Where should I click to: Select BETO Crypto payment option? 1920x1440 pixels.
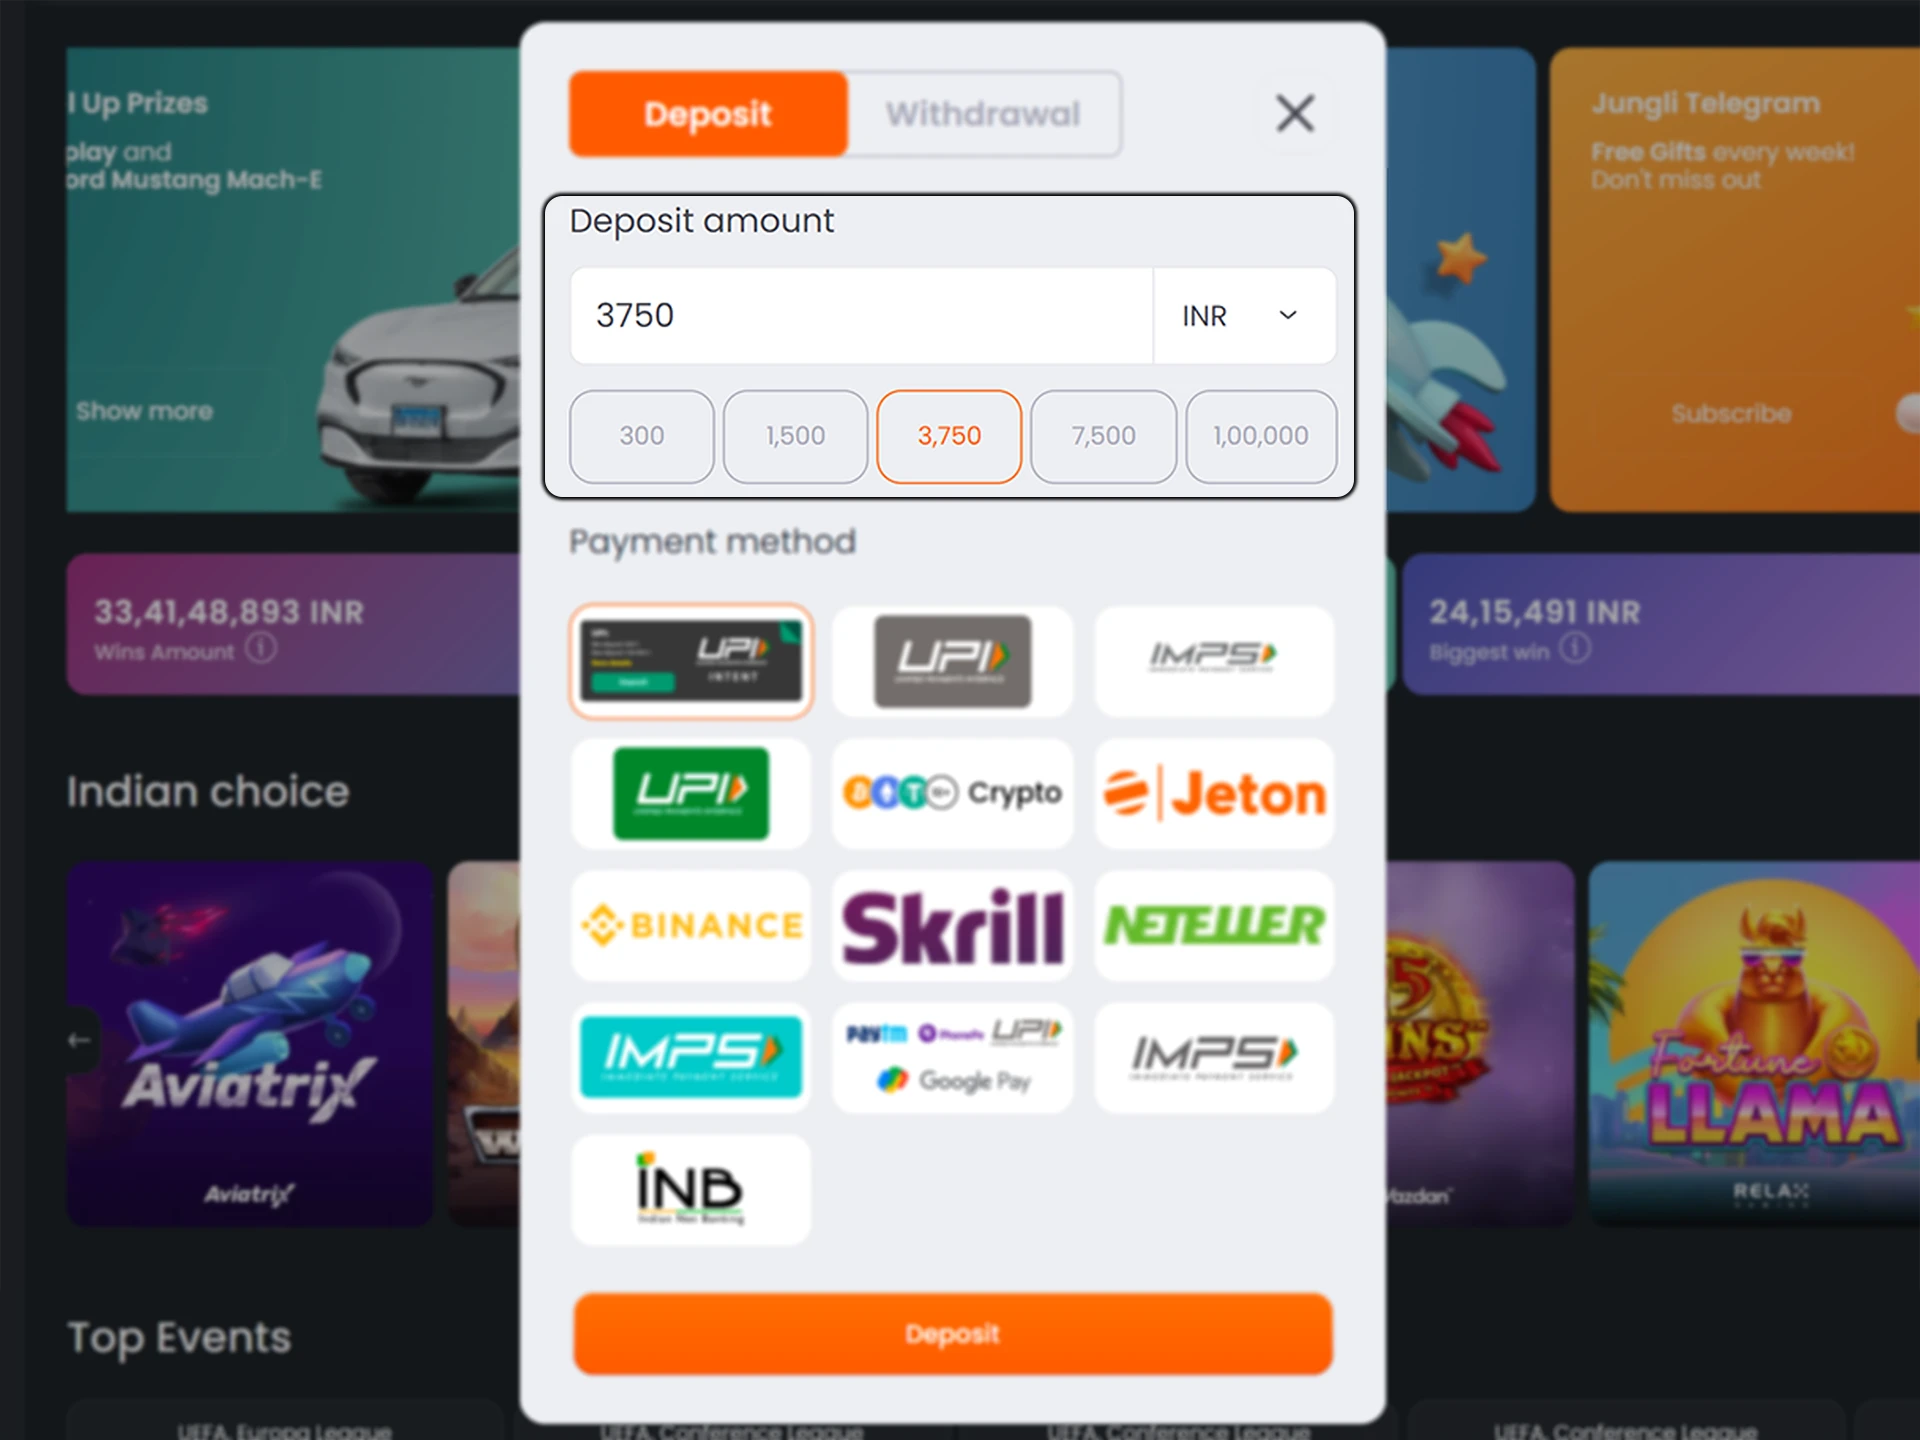[x=951, y=790]
